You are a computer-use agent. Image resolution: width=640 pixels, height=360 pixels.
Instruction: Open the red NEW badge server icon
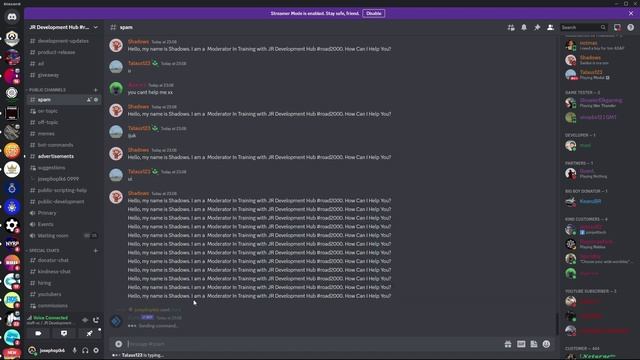point(12,353)
